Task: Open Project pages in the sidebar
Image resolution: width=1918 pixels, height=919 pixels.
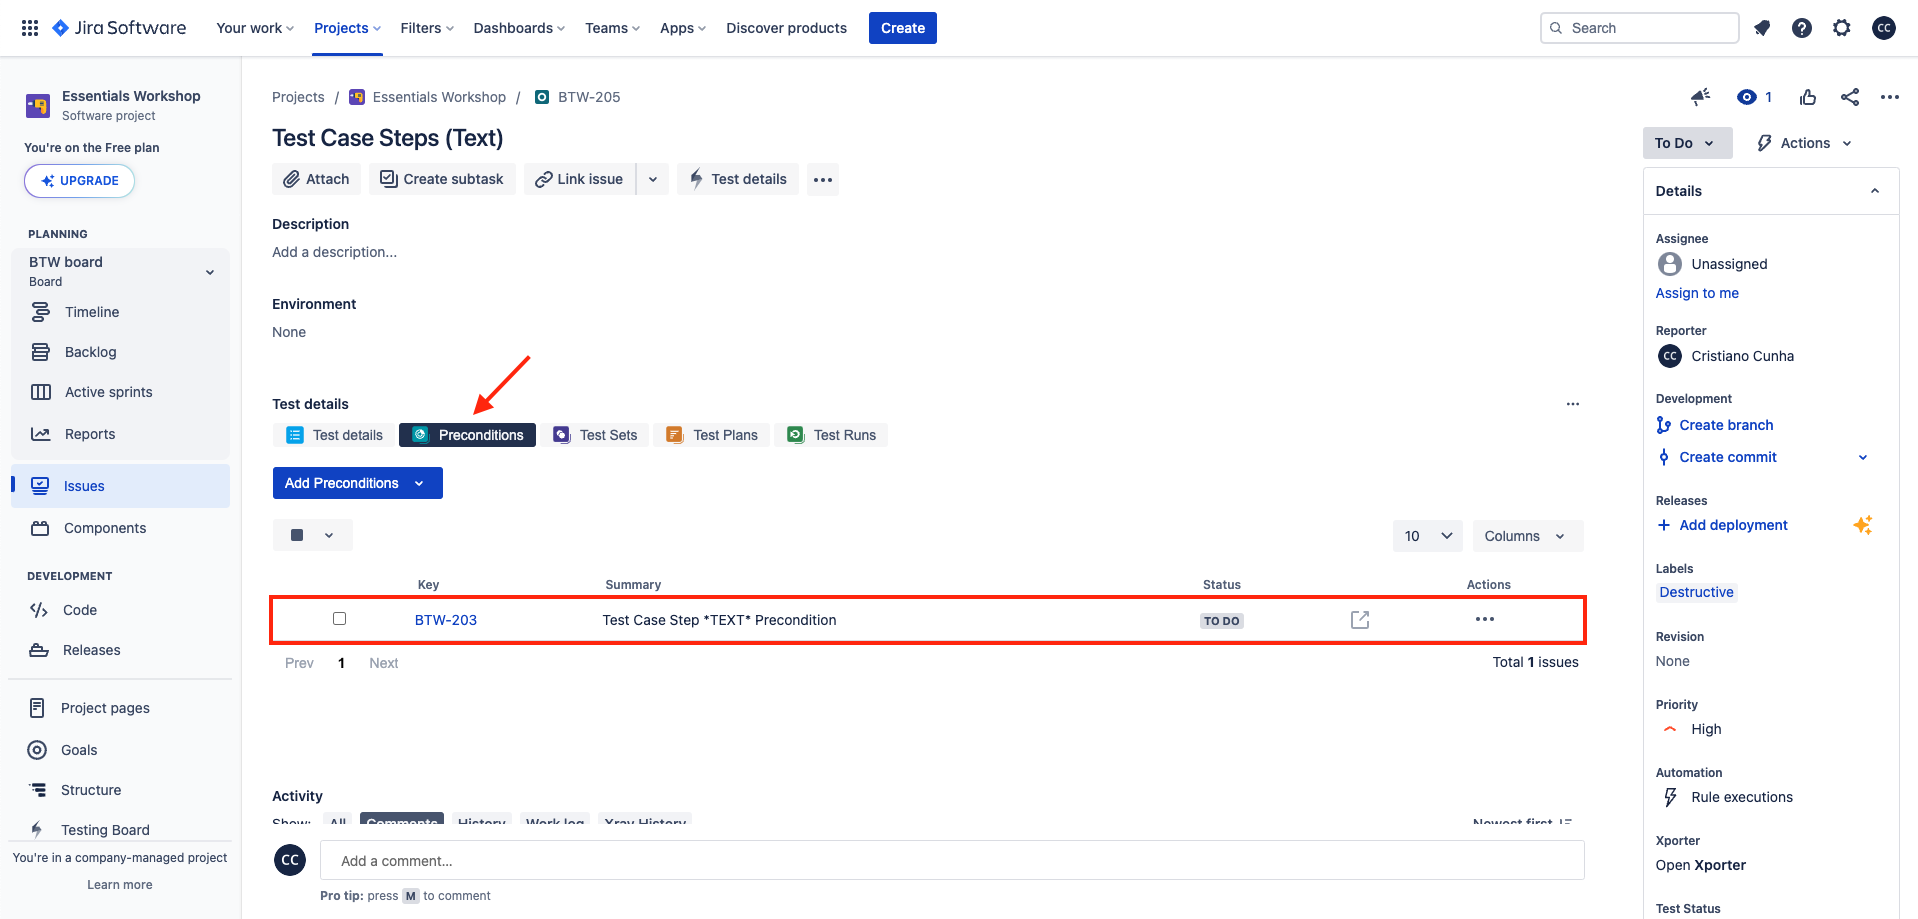Action: click(120, 708)
